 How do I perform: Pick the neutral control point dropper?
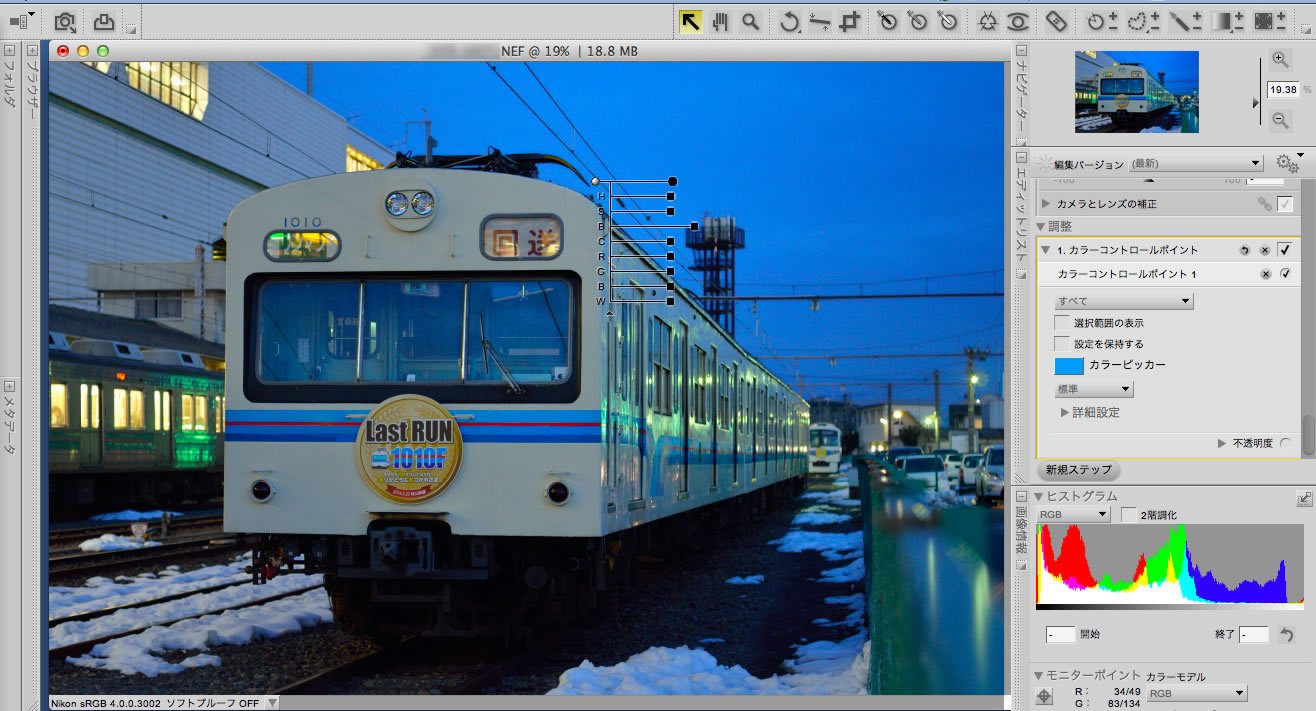pos(918,21)
